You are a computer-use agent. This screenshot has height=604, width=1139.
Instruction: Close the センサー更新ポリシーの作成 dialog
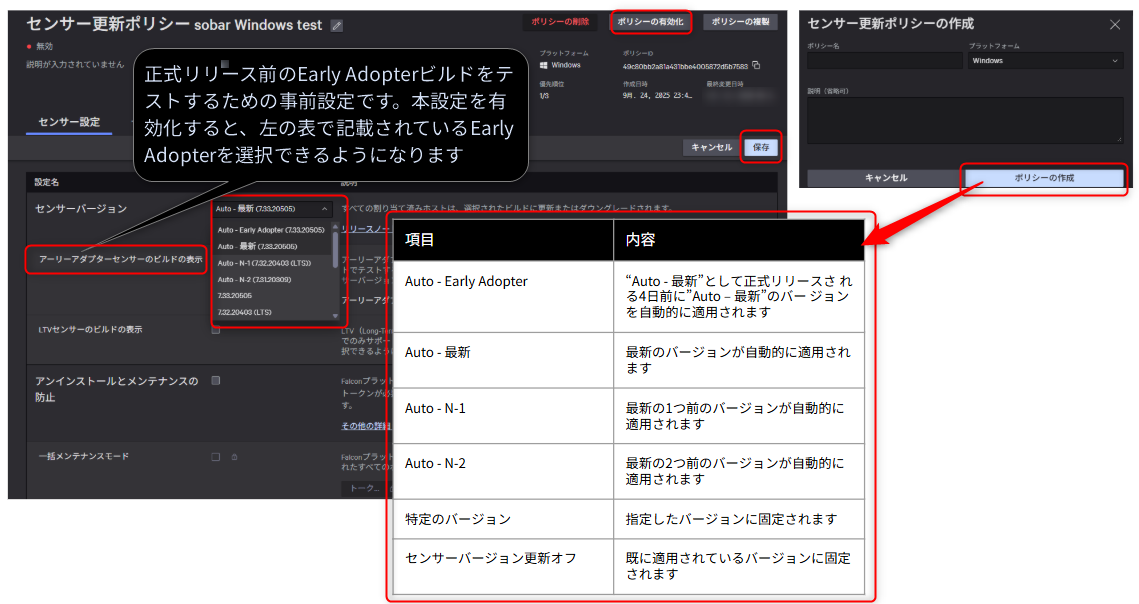coord(1114,26)
